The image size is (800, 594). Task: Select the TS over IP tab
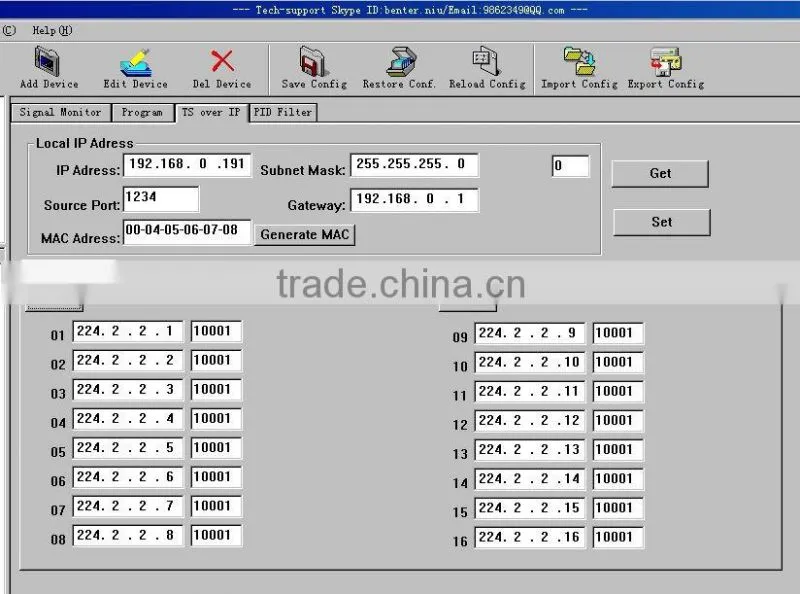click(x=211, y=112)
